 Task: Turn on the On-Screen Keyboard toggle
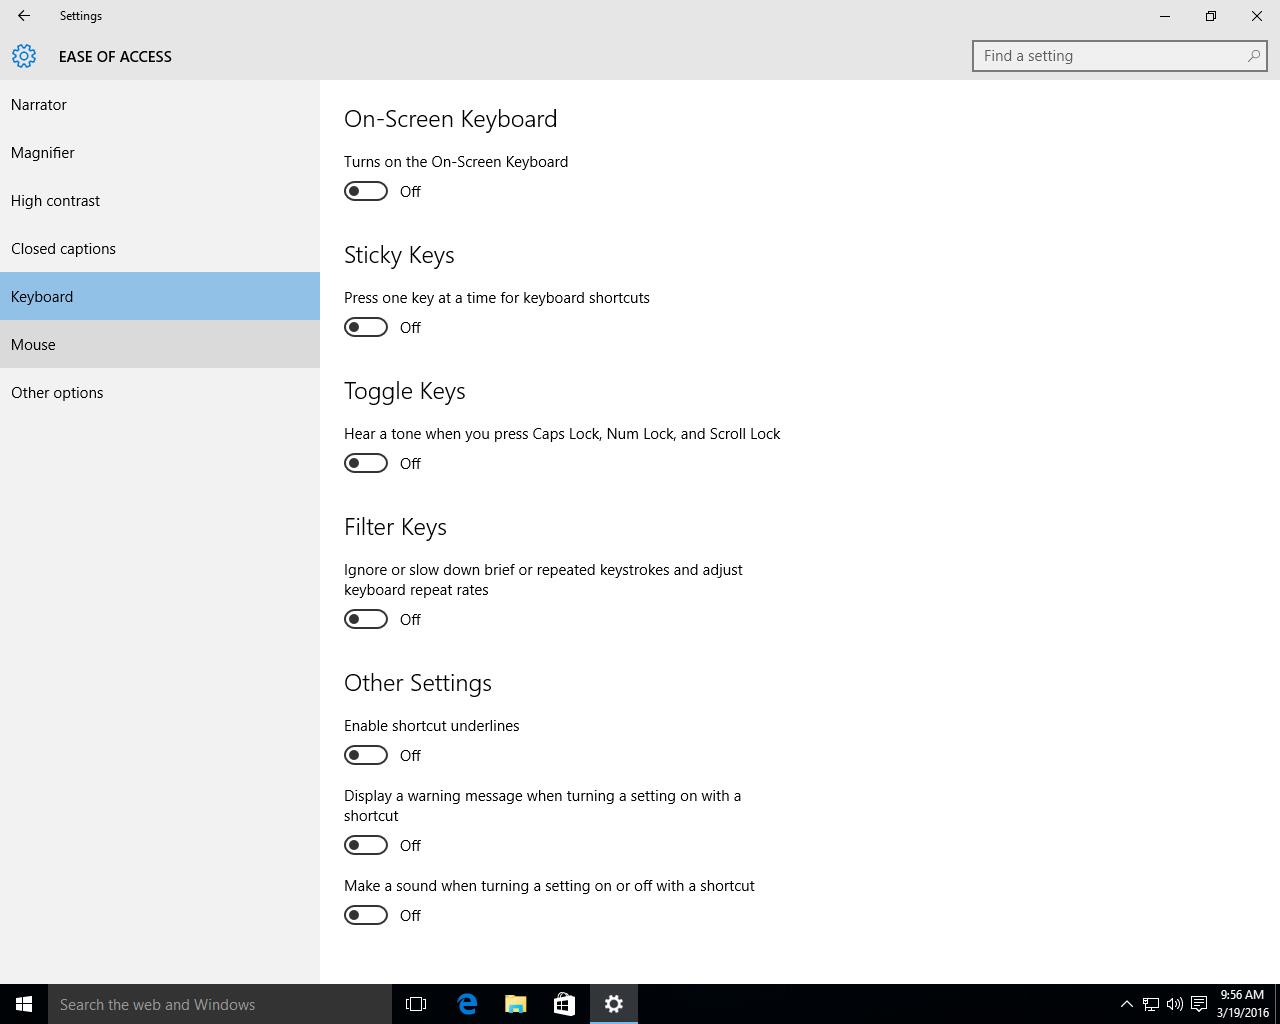366,191
